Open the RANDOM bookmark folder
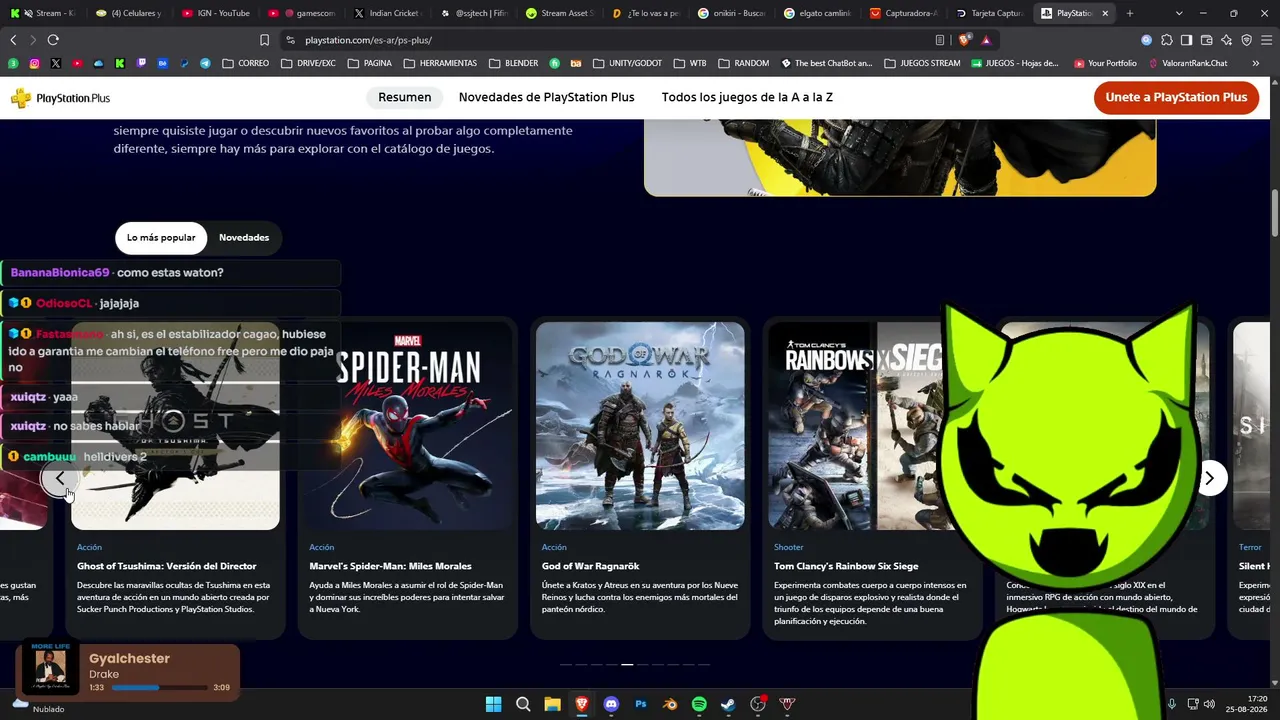1280x720 pixels. coord(743,63)
